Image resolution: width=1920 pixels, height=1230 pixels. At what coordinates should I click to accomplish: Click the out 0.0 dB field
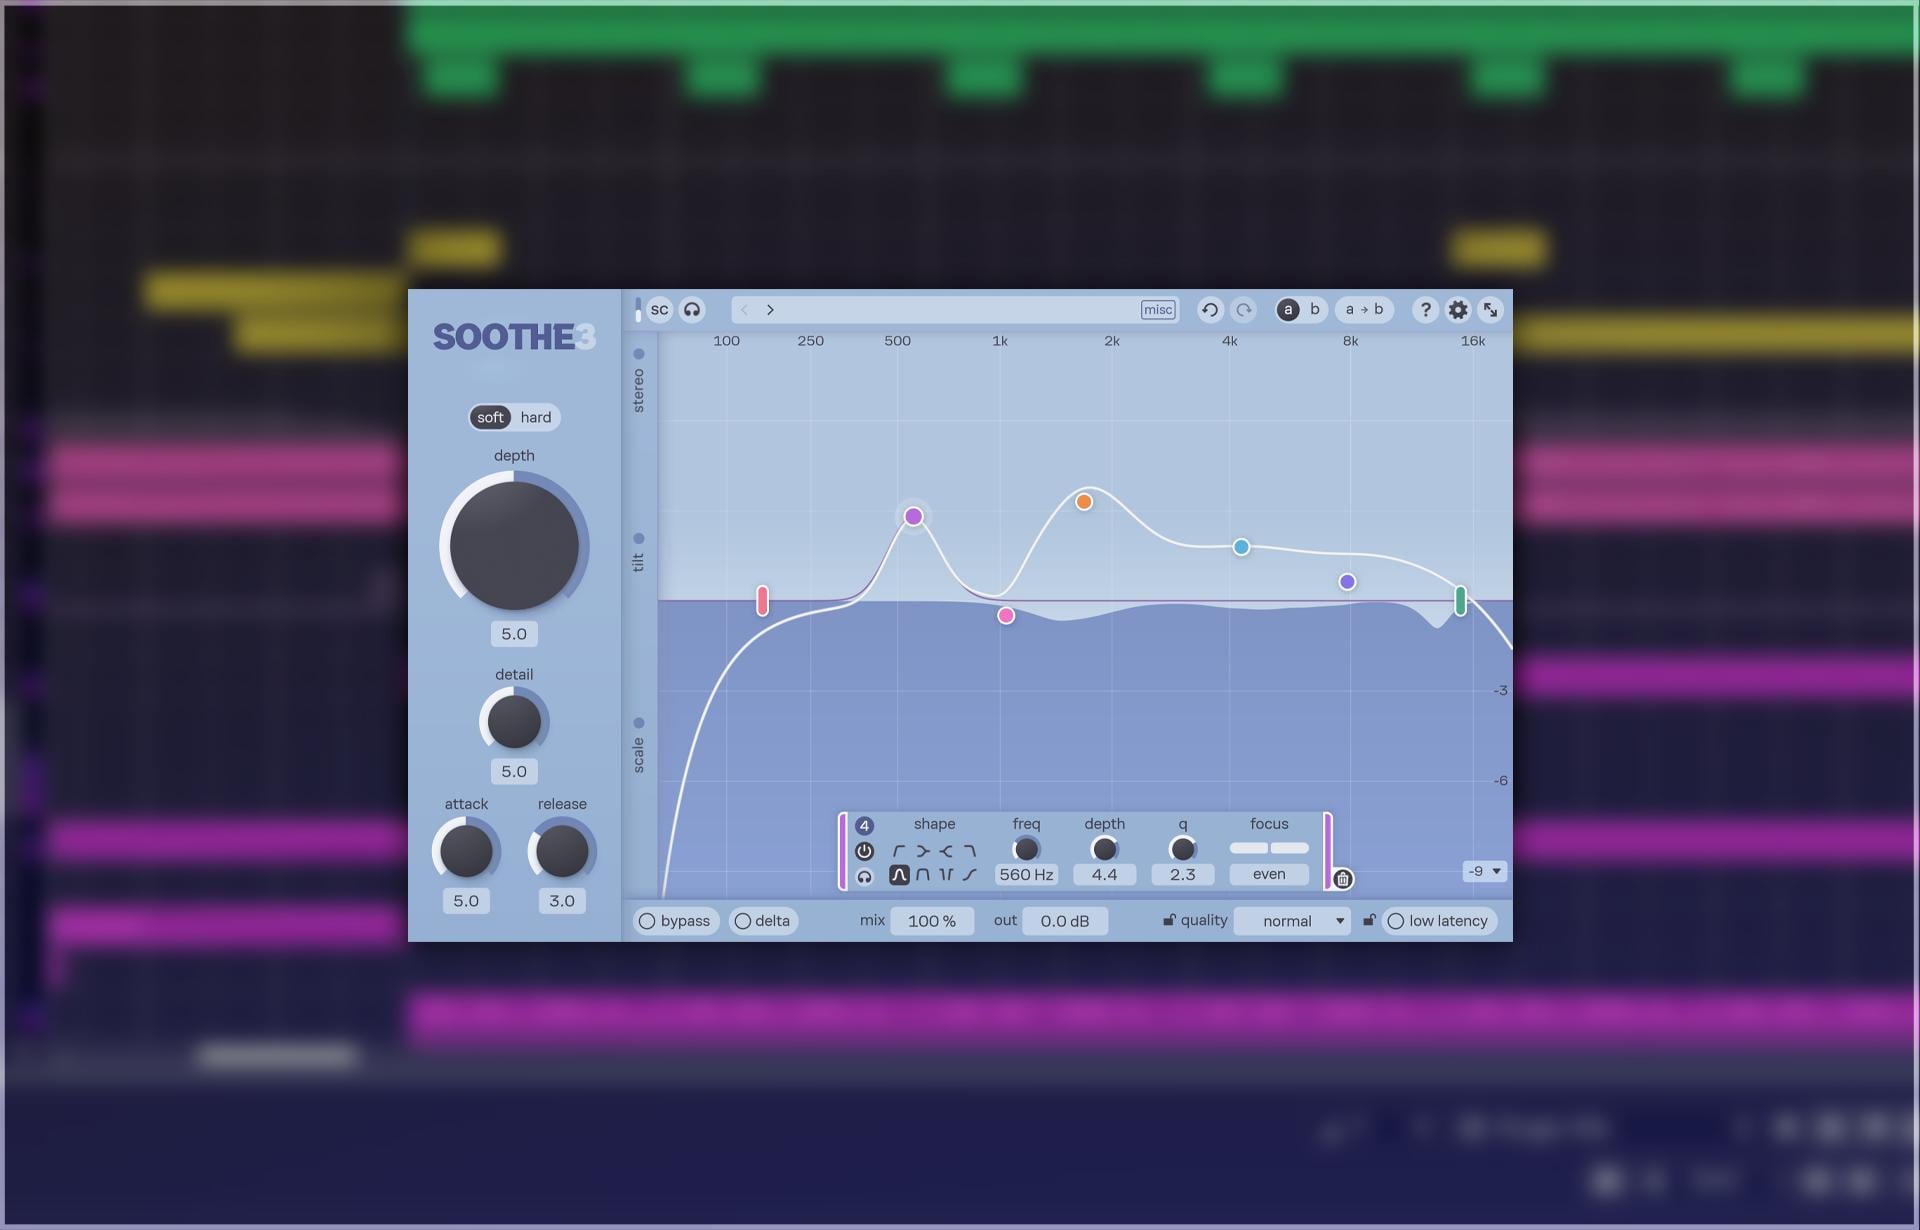[x=1065, y=921]
